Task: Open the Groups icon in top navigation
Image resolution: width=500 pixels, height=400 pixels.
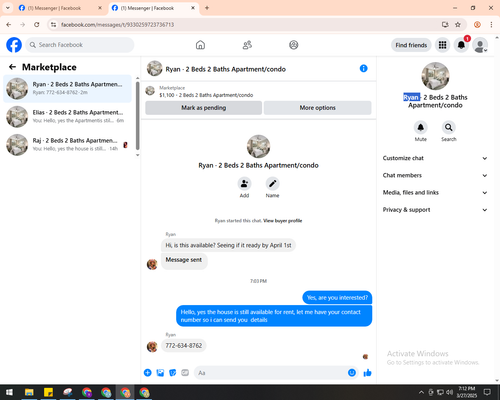Action: (294, 45)
